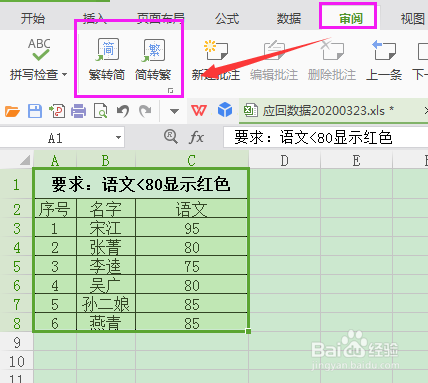Click the 名字 header cell
Screen dimensions: 428x383
[106, 209]
